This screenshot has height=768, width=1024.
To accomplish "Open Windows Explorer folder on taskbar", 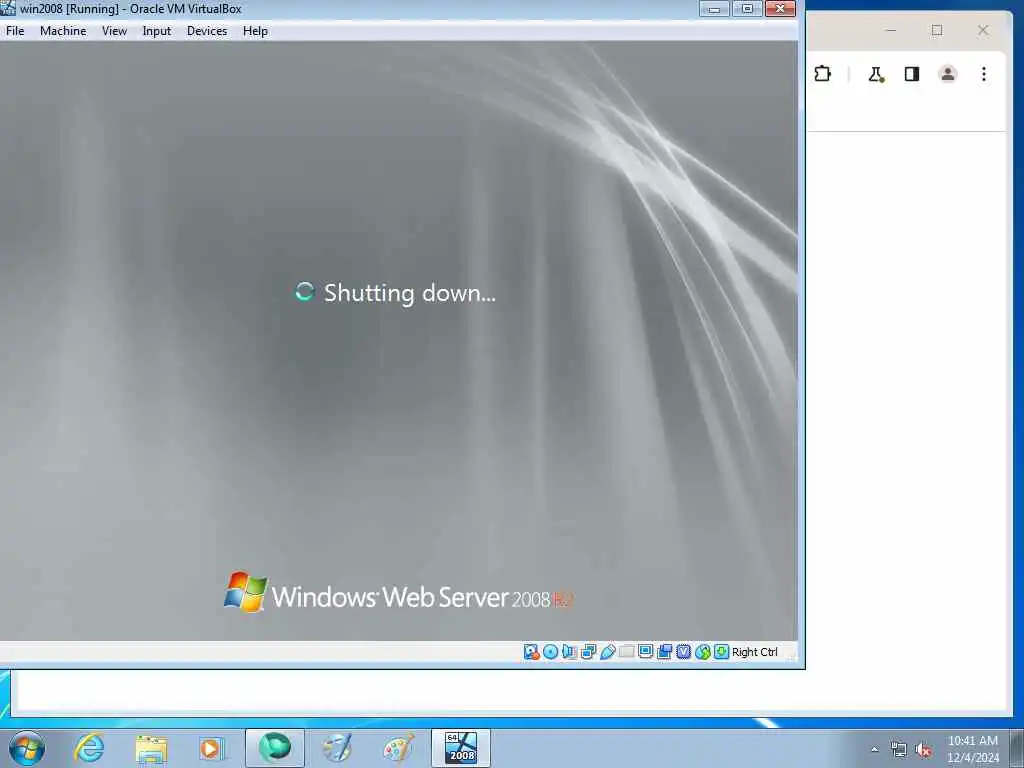I will pos(152,748).
